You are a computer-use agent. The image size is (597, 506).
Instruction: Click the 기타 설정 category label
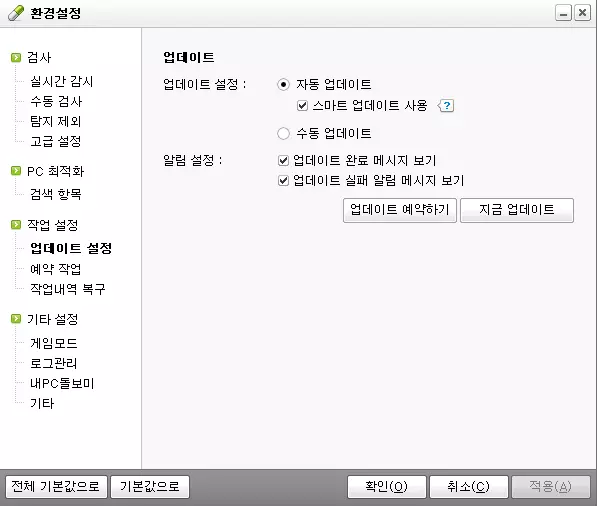tap(53, 319)
